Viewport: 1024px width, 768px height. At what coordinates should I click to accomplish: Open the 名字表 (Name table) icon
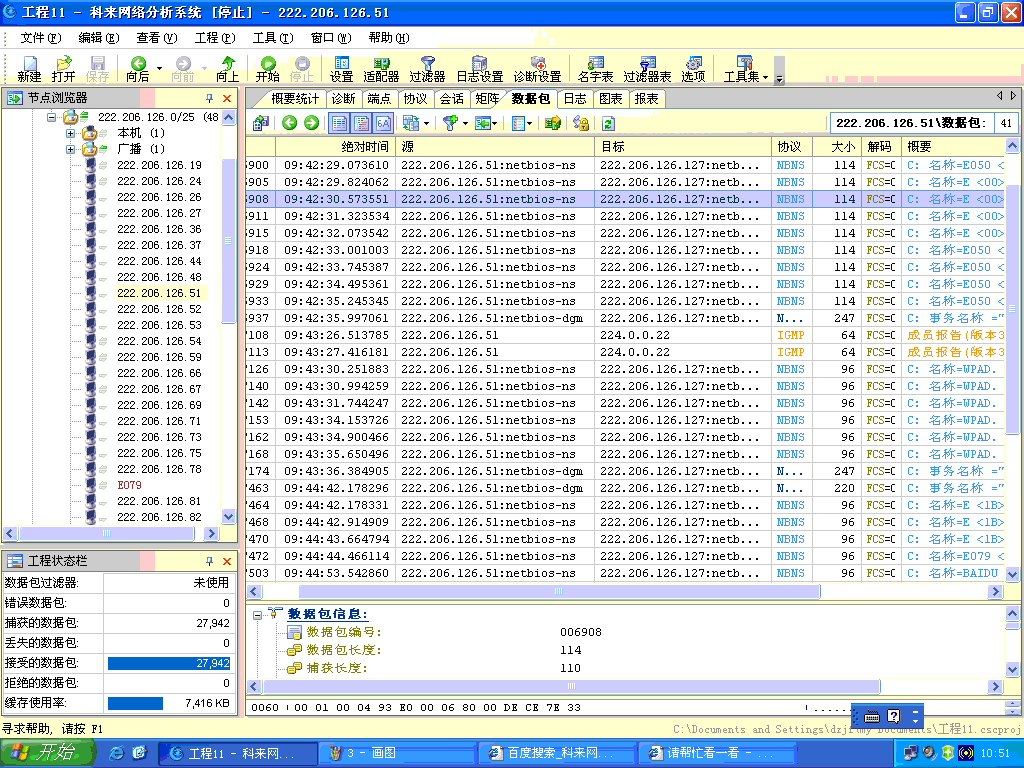tap(596, 68)
